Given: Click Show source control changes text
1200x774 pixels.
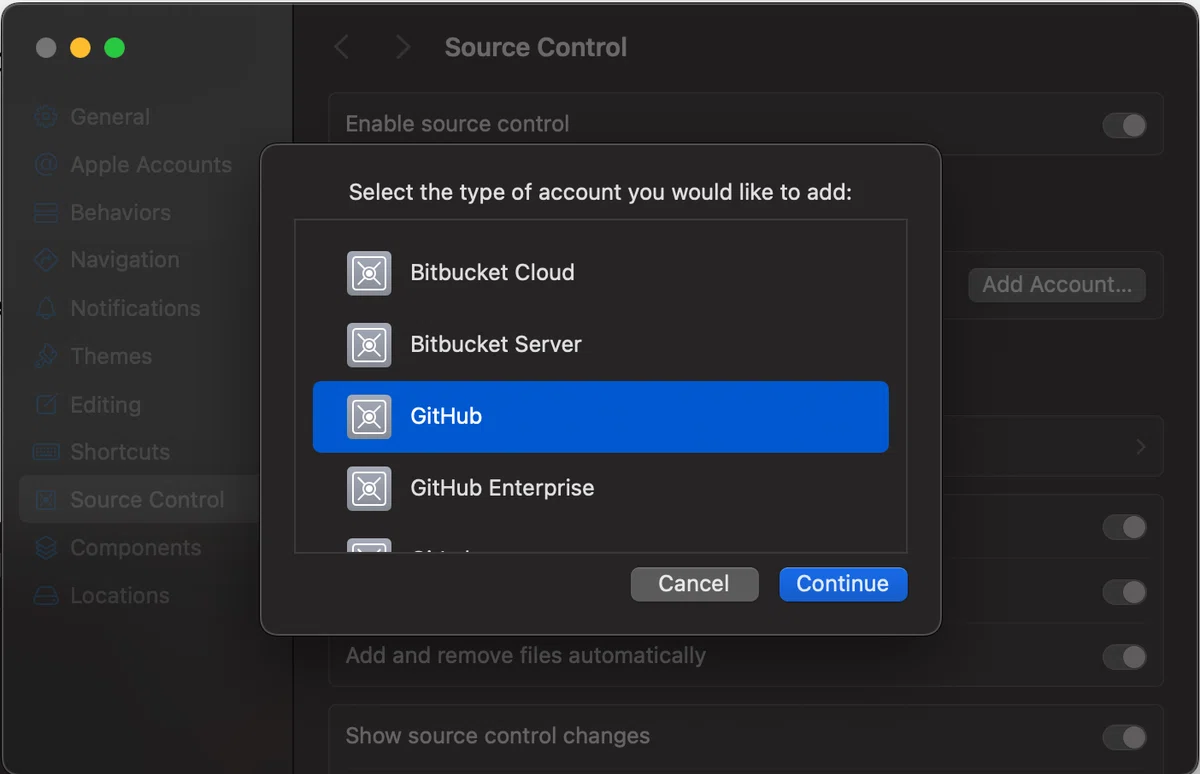Looking at the screenshot, I should coord(497,737).
